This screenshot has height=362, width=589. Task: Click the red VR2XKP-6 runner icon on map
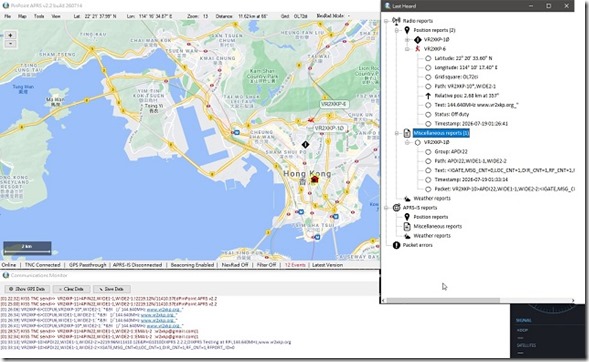311,120
